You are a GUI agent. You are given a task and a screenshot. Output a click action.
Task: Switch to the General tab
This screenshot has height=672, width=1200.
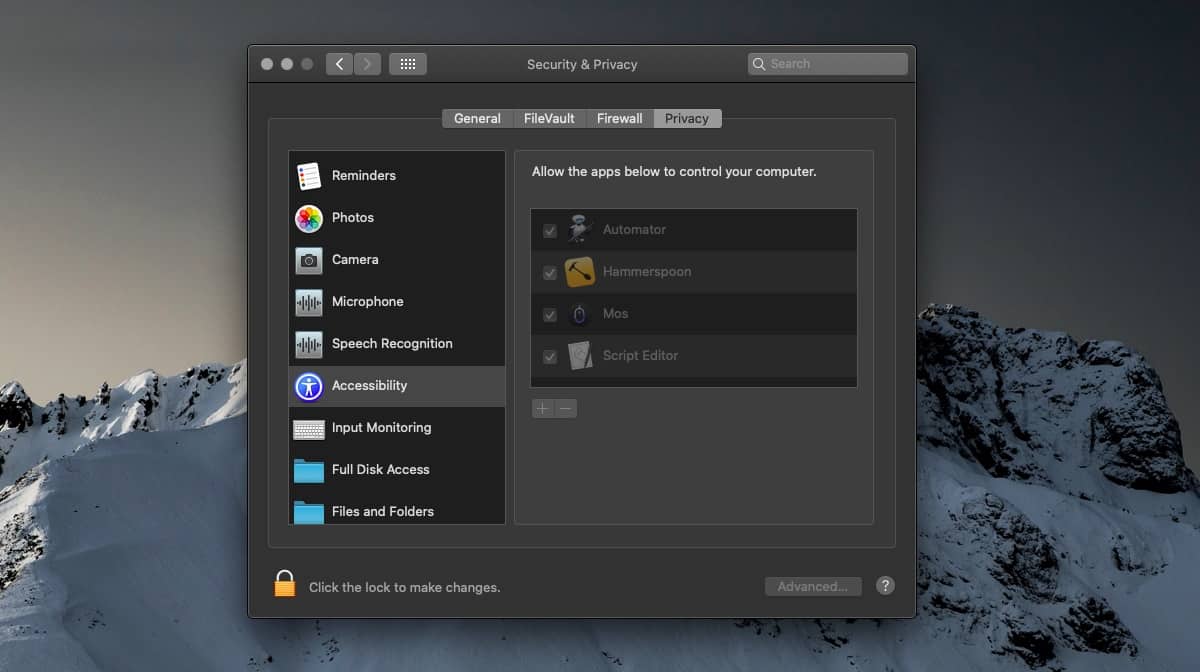pos(477,118)
